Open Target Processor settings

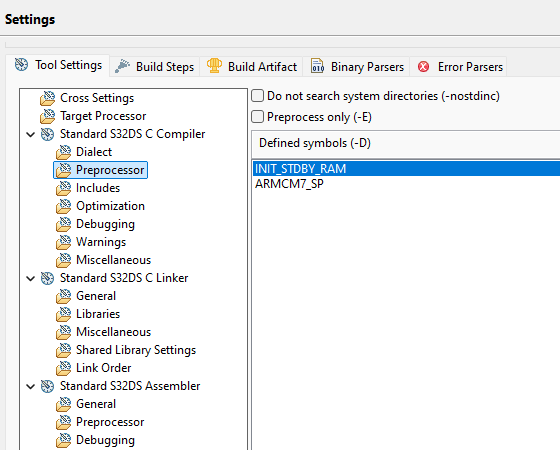point(103,116)
